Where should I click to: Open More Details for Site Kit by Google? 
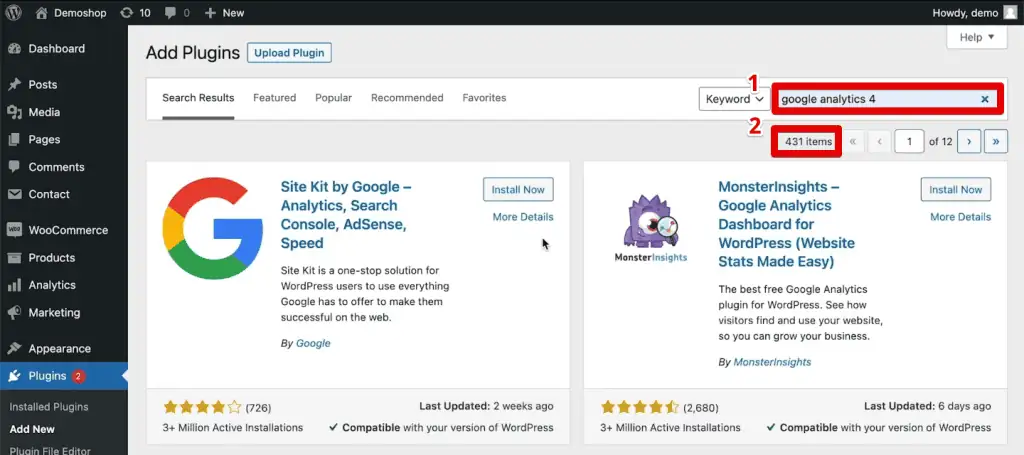tap(522, 217)
